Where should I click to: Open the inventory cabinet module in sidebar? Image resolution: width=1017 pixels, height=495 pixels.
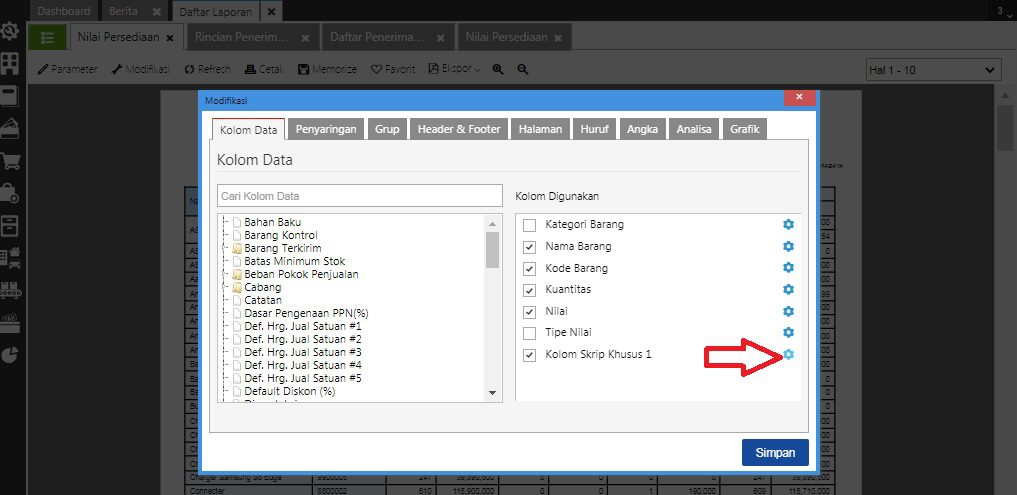pyautogui.click(x=10, y=226)
